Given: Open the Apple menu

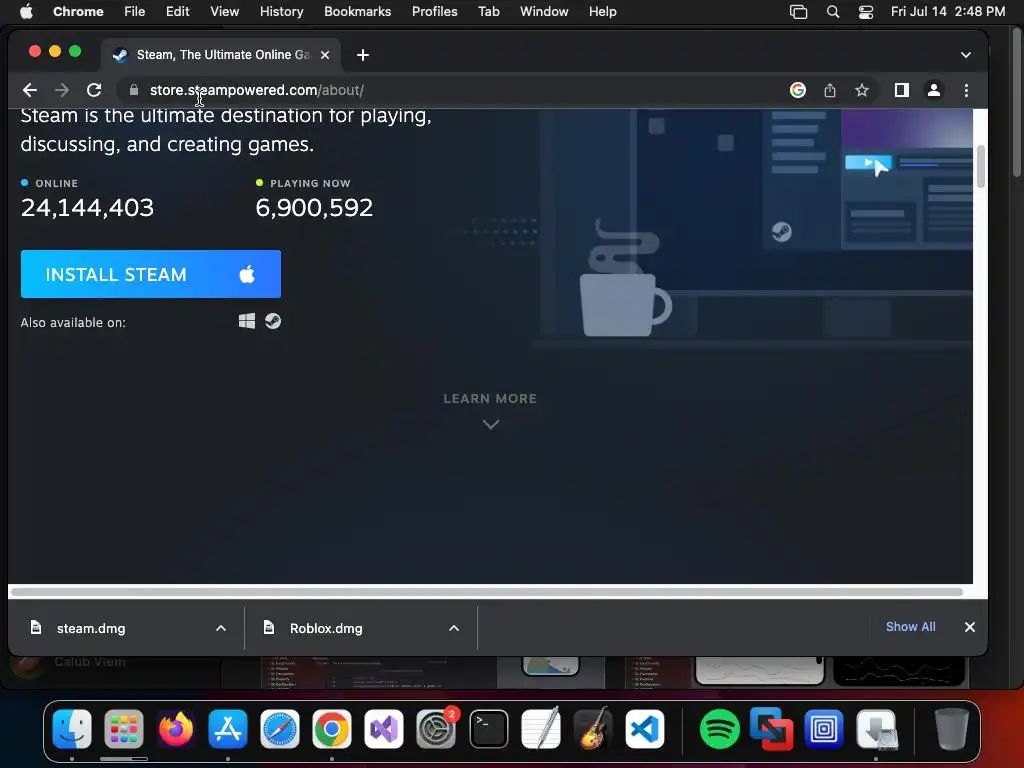Looking at the screenshot, I should pos(26,12).
